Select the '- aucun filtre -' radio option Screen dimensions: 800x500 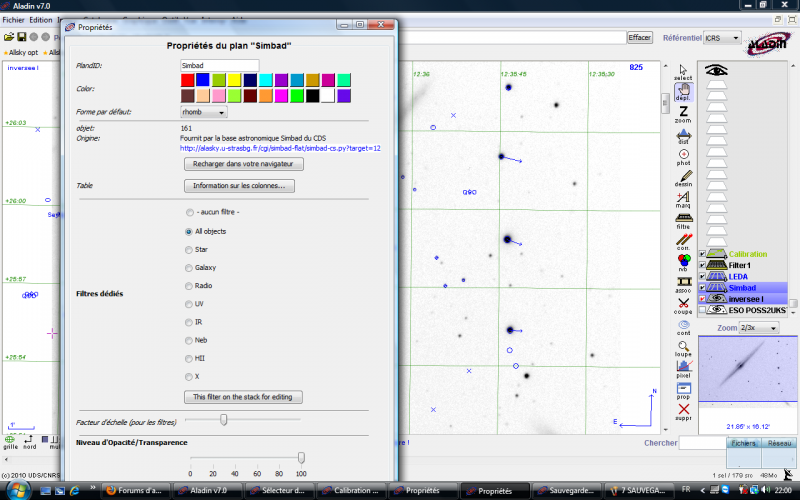[189, 212]
